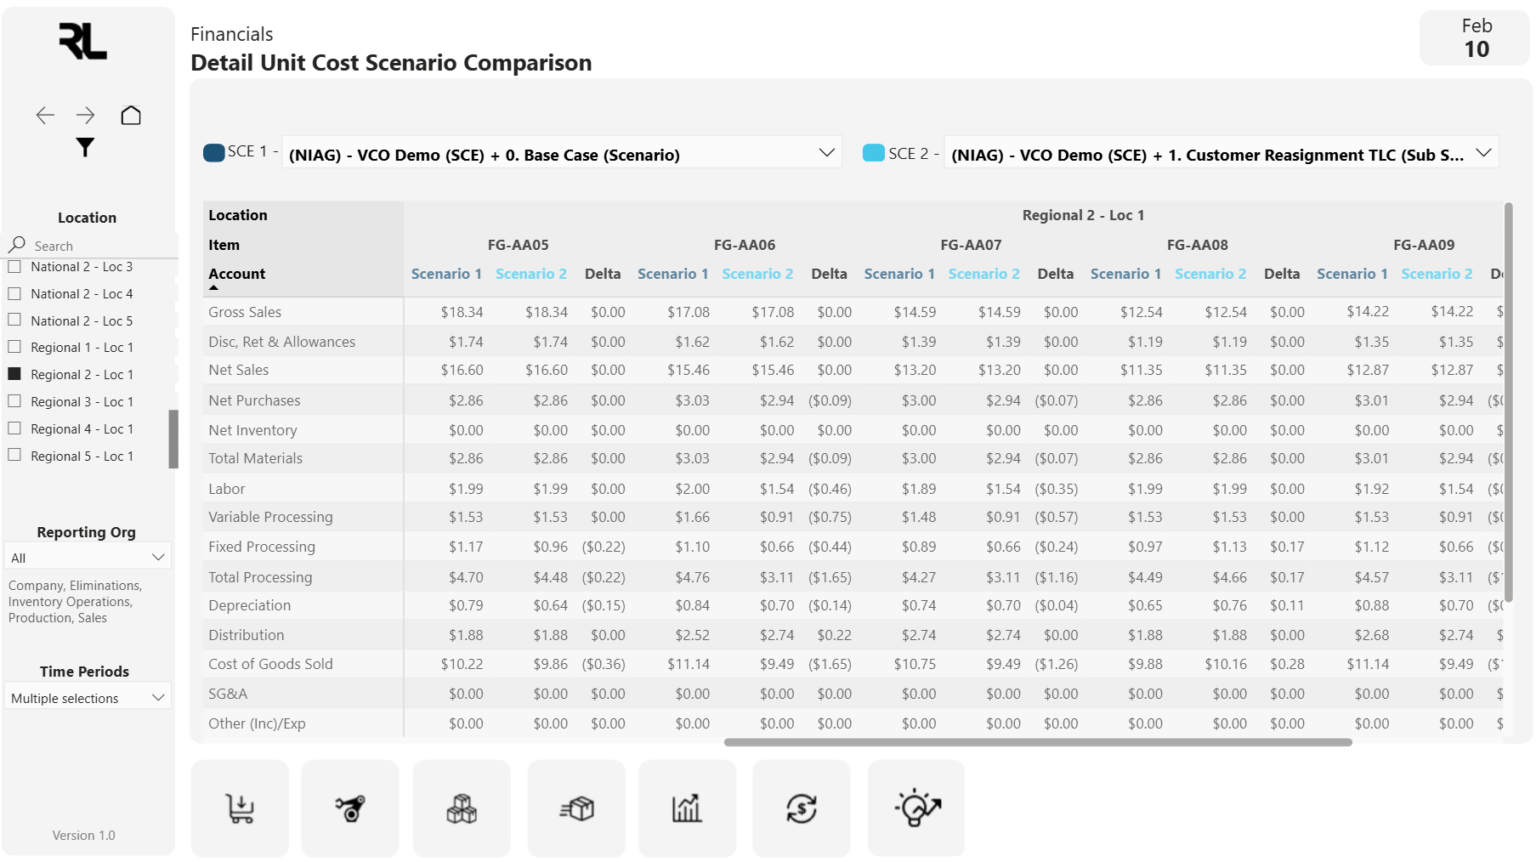Image resolution: width=1536 pixels, height=862 pixels.
Task: Click the RL logo
Action: (x=83, y=42)
